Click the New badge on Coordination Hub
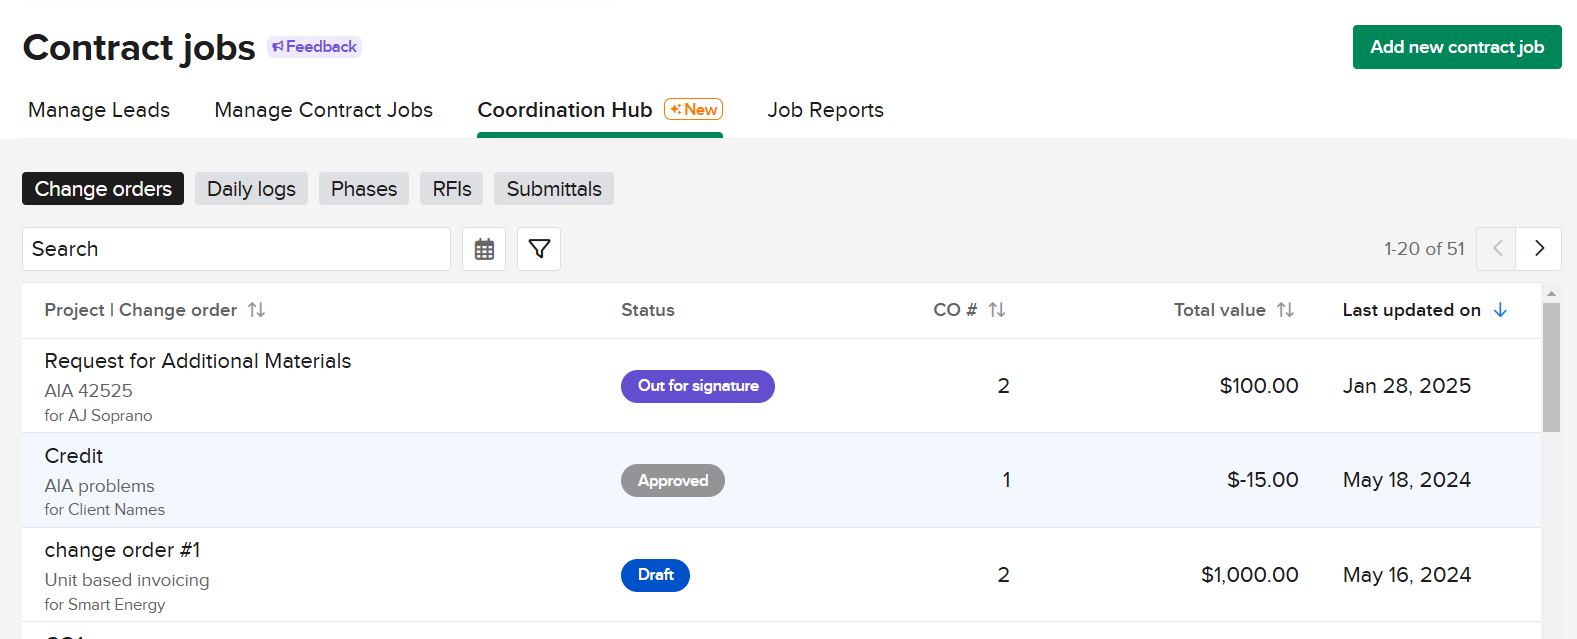1577x639 pixels. click(694, 110)
